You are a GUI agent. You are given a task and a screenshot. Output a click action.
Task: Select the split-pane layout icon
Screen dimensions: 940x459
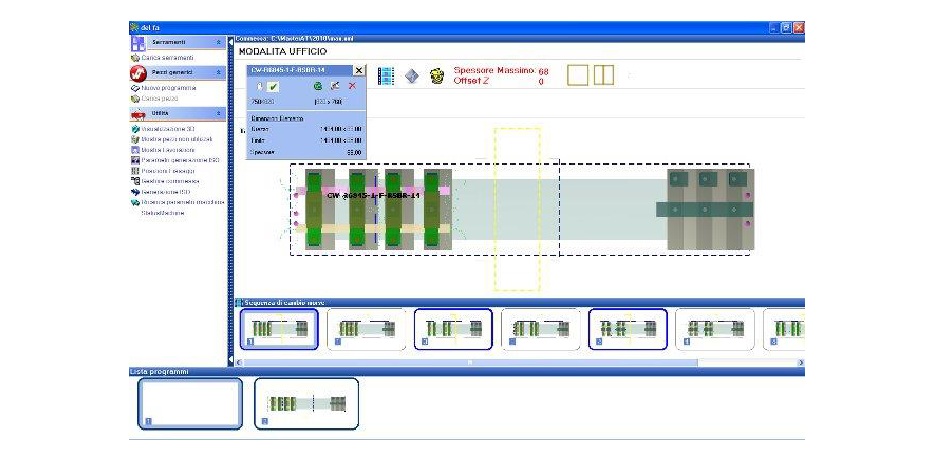coord(603,75)
